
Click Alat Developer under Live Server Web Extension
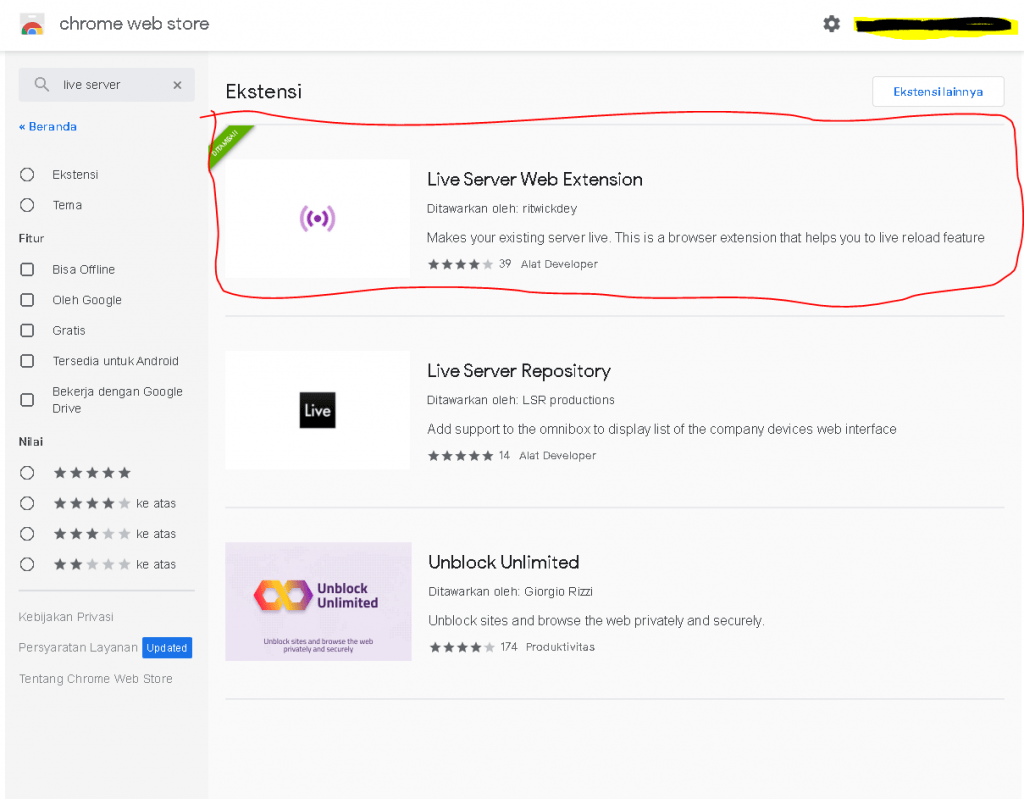(x=559, y=264)
